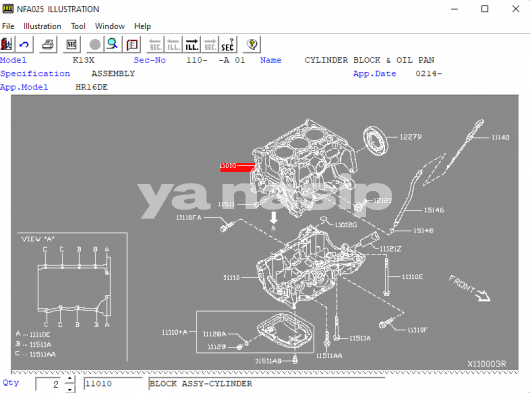The height and width of the screenshot is (393, 530).
Task: Click the lightbulb help icon
Action: tap(252, 44)
